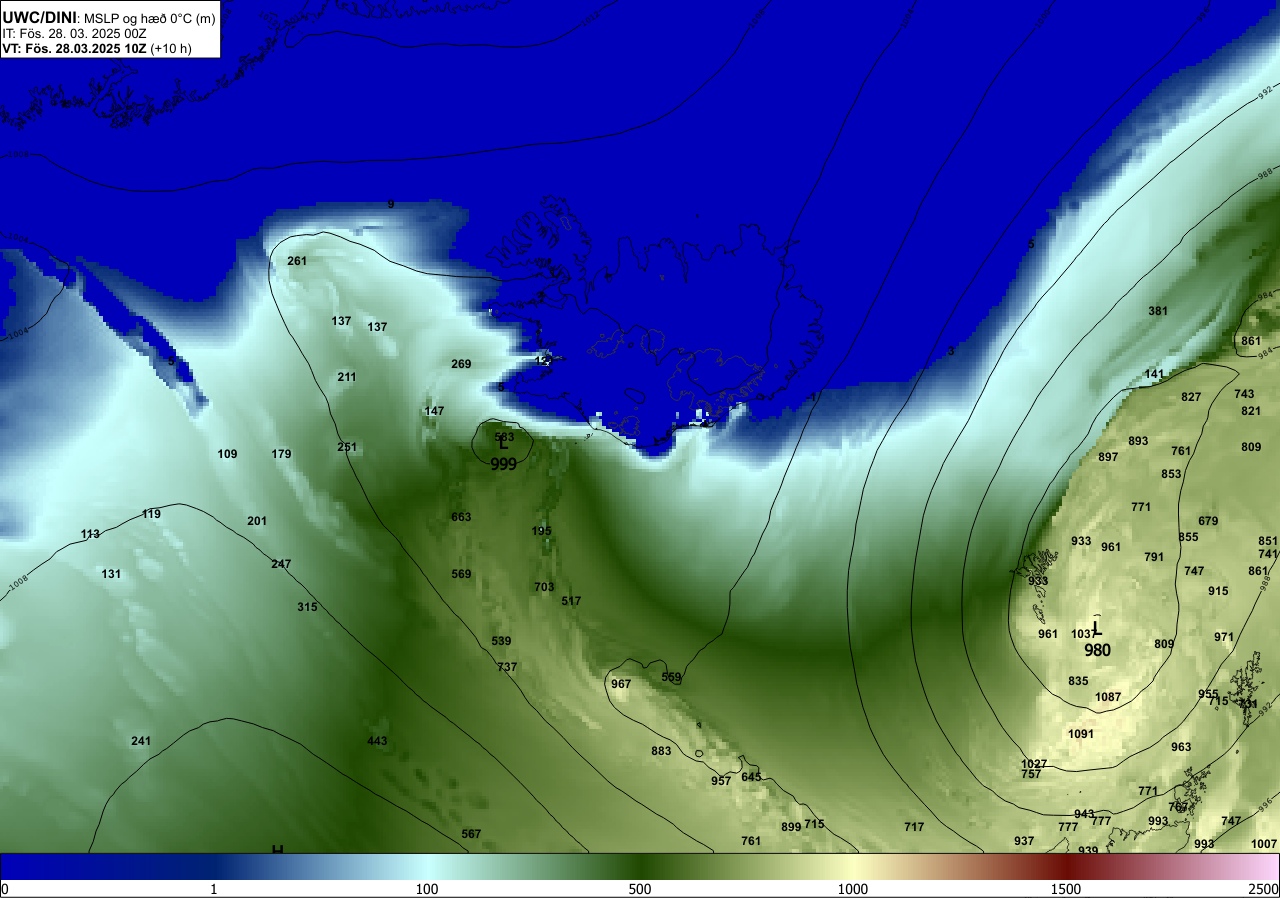This screenshot has height=898, width=1280.
Task: Click the 943 height value
Action: 1084,814
